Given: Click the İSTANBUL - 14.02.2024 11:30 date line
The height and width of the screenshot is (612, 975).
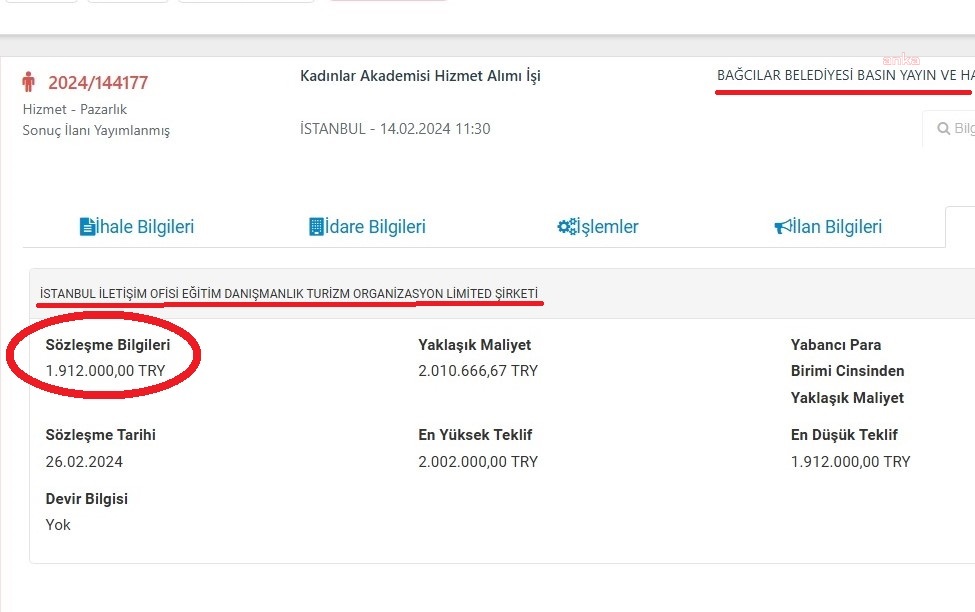Looking at the screenshot, I should (395, 129).
